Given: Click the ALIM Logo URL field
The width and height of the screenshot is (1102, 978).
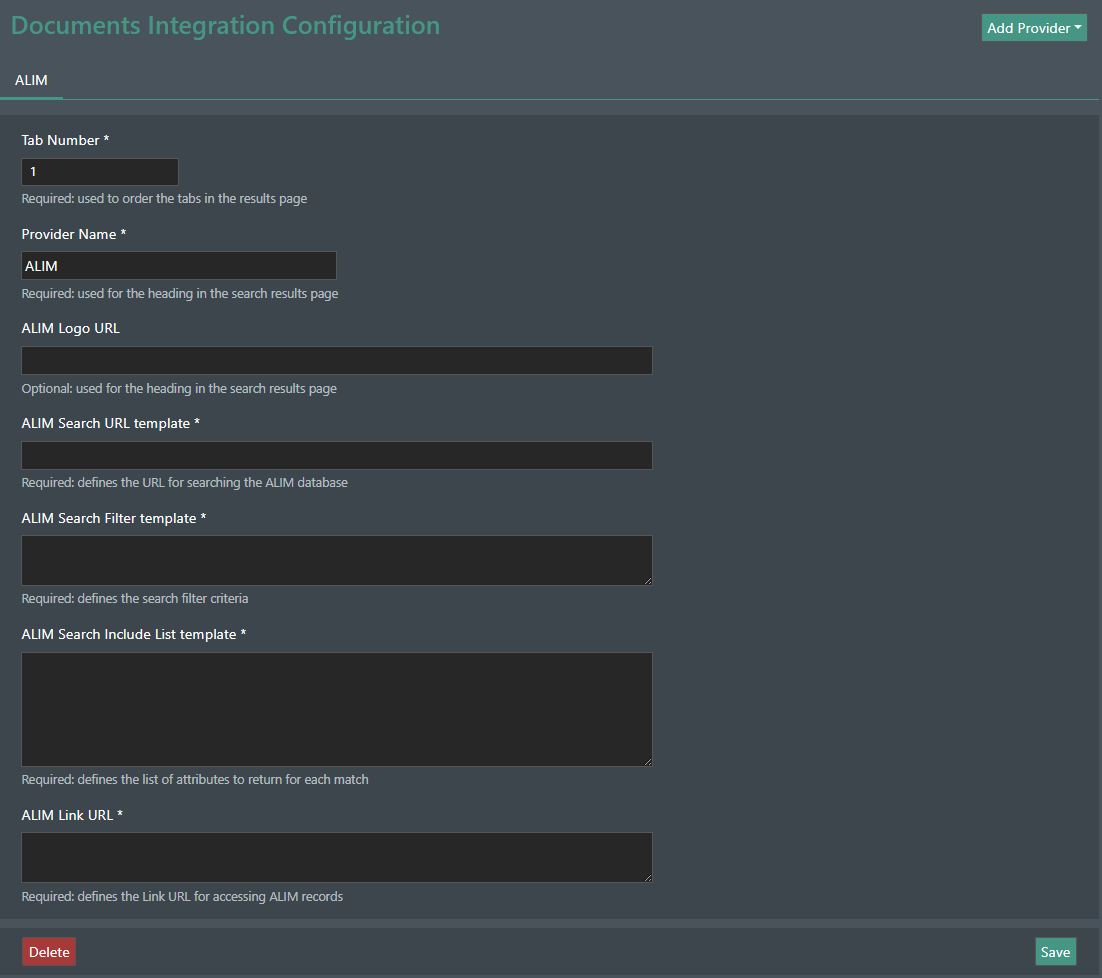Looking at the screenshot, I should coord(336,360).
